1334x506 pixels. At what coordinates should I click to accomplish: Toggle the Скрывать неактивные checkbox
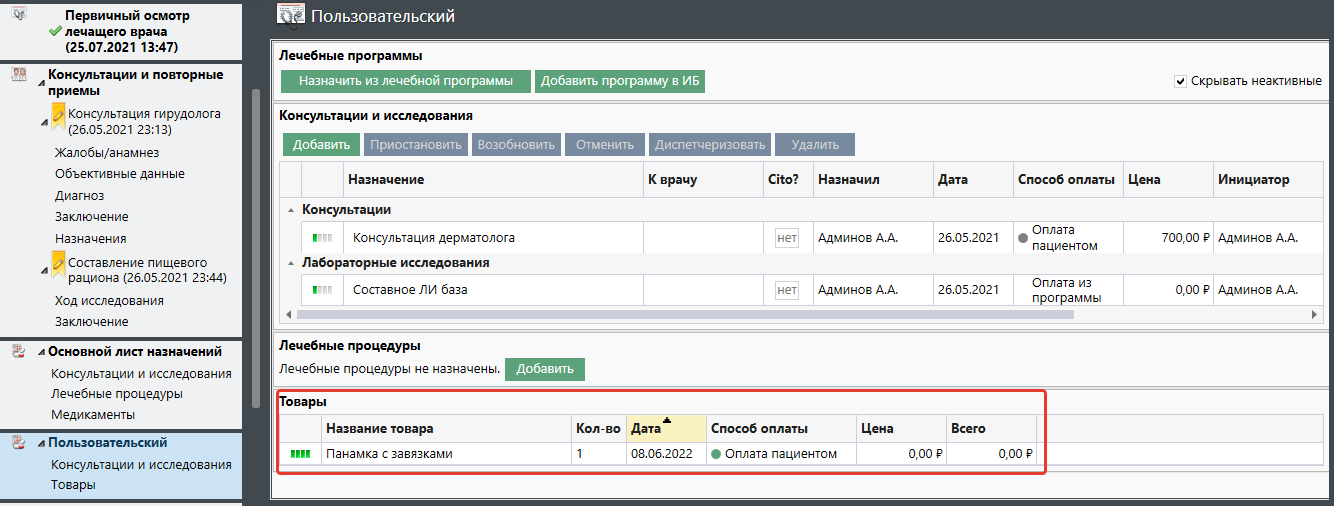click(x=1180, y=81)
